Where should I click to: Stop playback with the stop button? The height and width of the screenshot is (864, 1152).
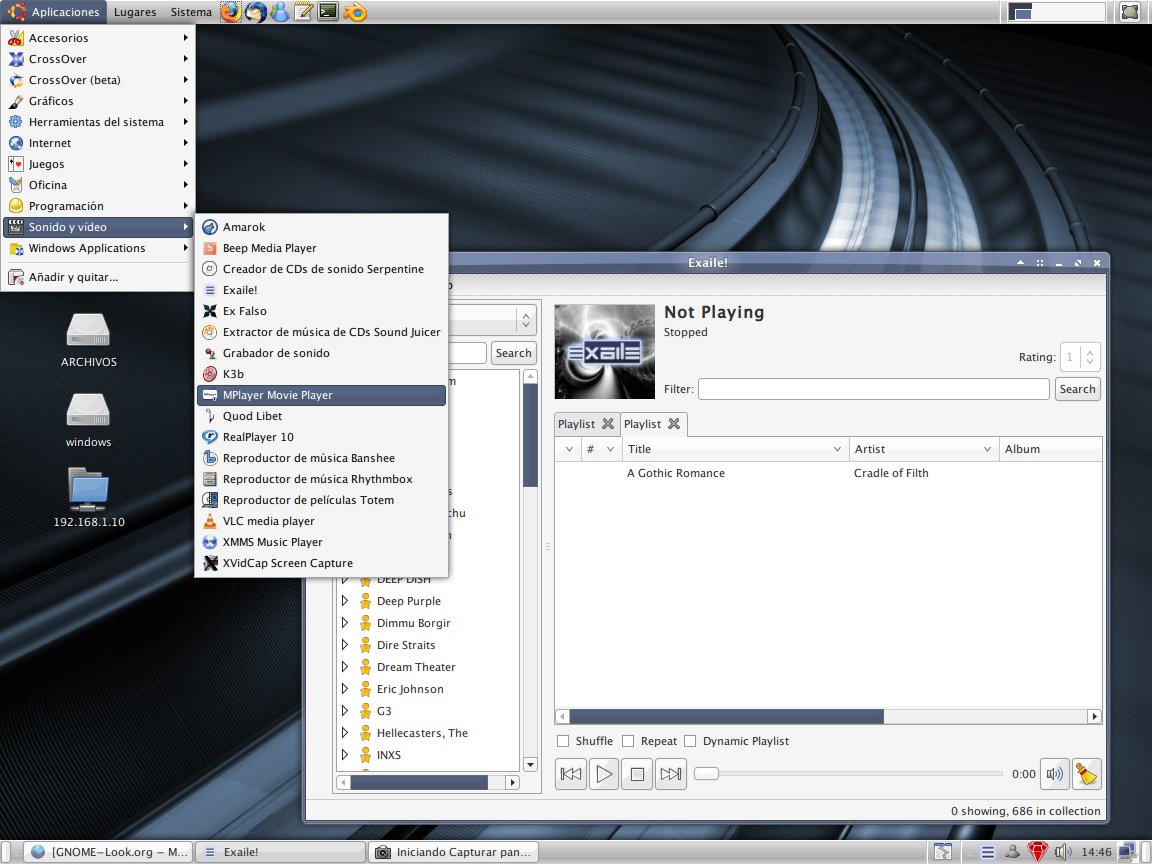637,774
